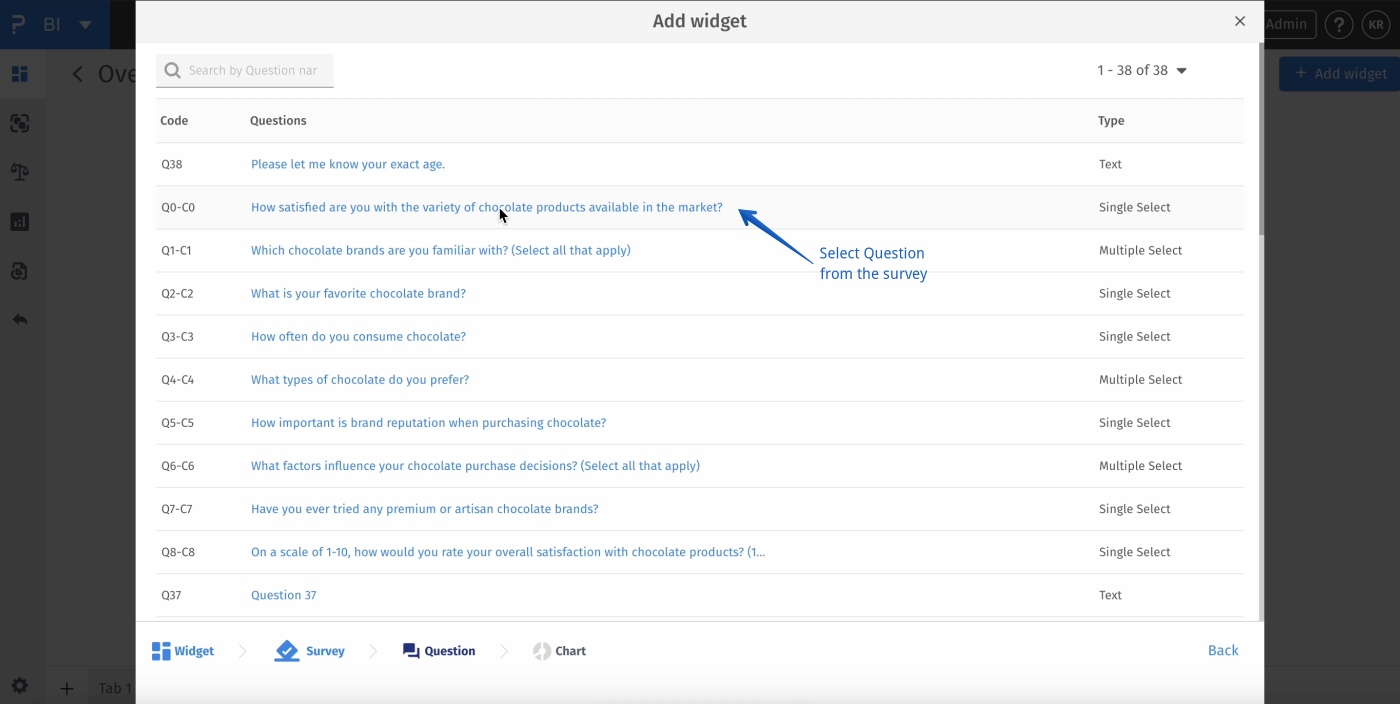1400x704 pixels.
Task: Select the scales comparison icon in the sidebar
Action: [21, 172]
